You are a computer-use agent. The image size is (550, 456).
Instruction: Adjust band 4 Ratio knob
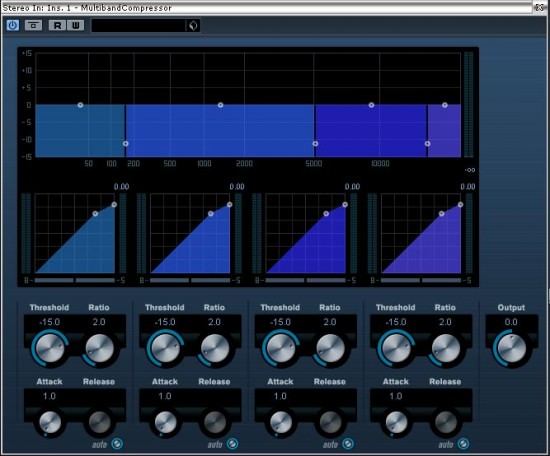pyautogui.click(x=446, y=348)
